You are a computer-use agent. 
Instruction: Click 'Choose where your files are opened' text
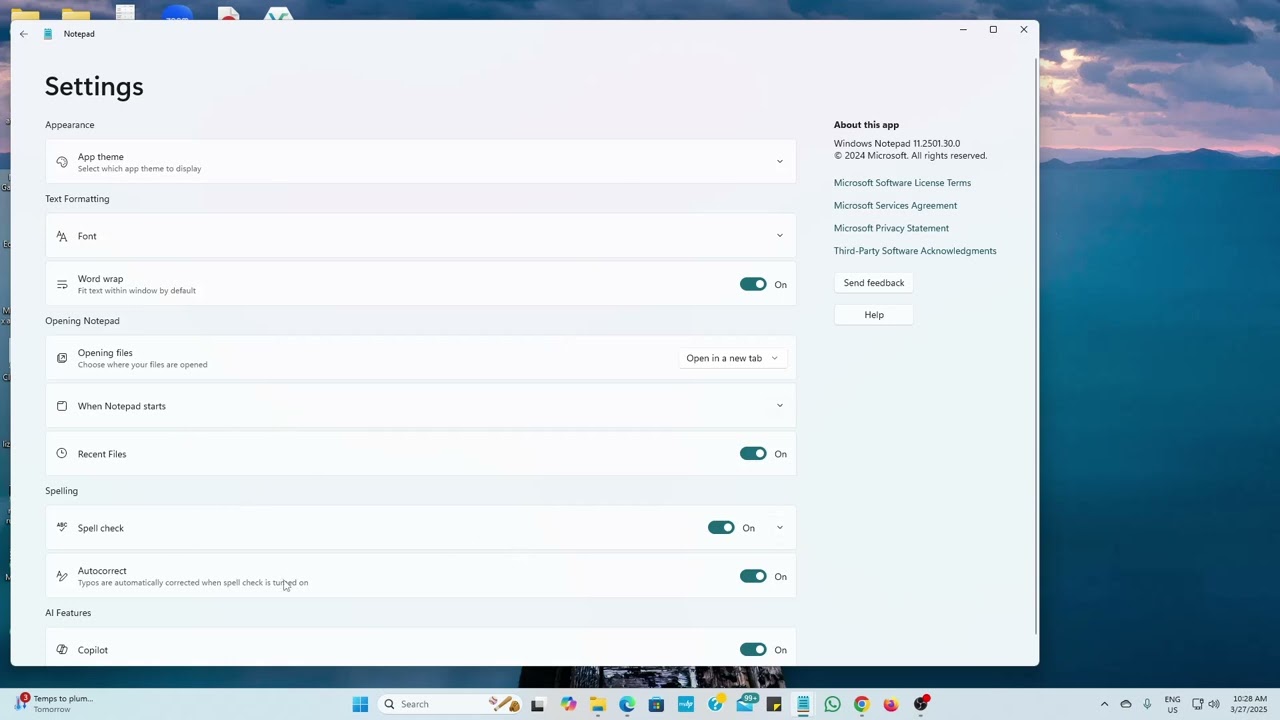(143, 365)
